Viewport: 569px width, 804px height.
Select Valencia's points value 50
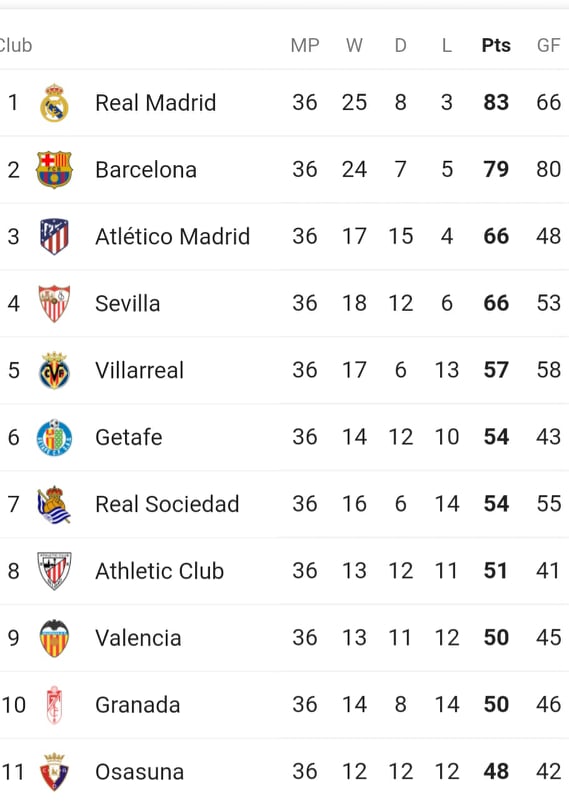(x=496, y=638)
